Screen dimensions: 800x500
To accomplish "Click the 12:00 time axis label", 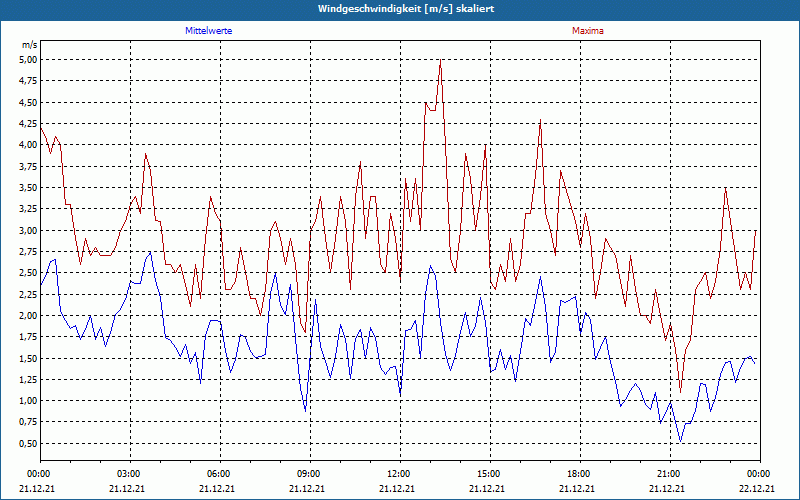I will pyautogui.click(x=401, y=474).
